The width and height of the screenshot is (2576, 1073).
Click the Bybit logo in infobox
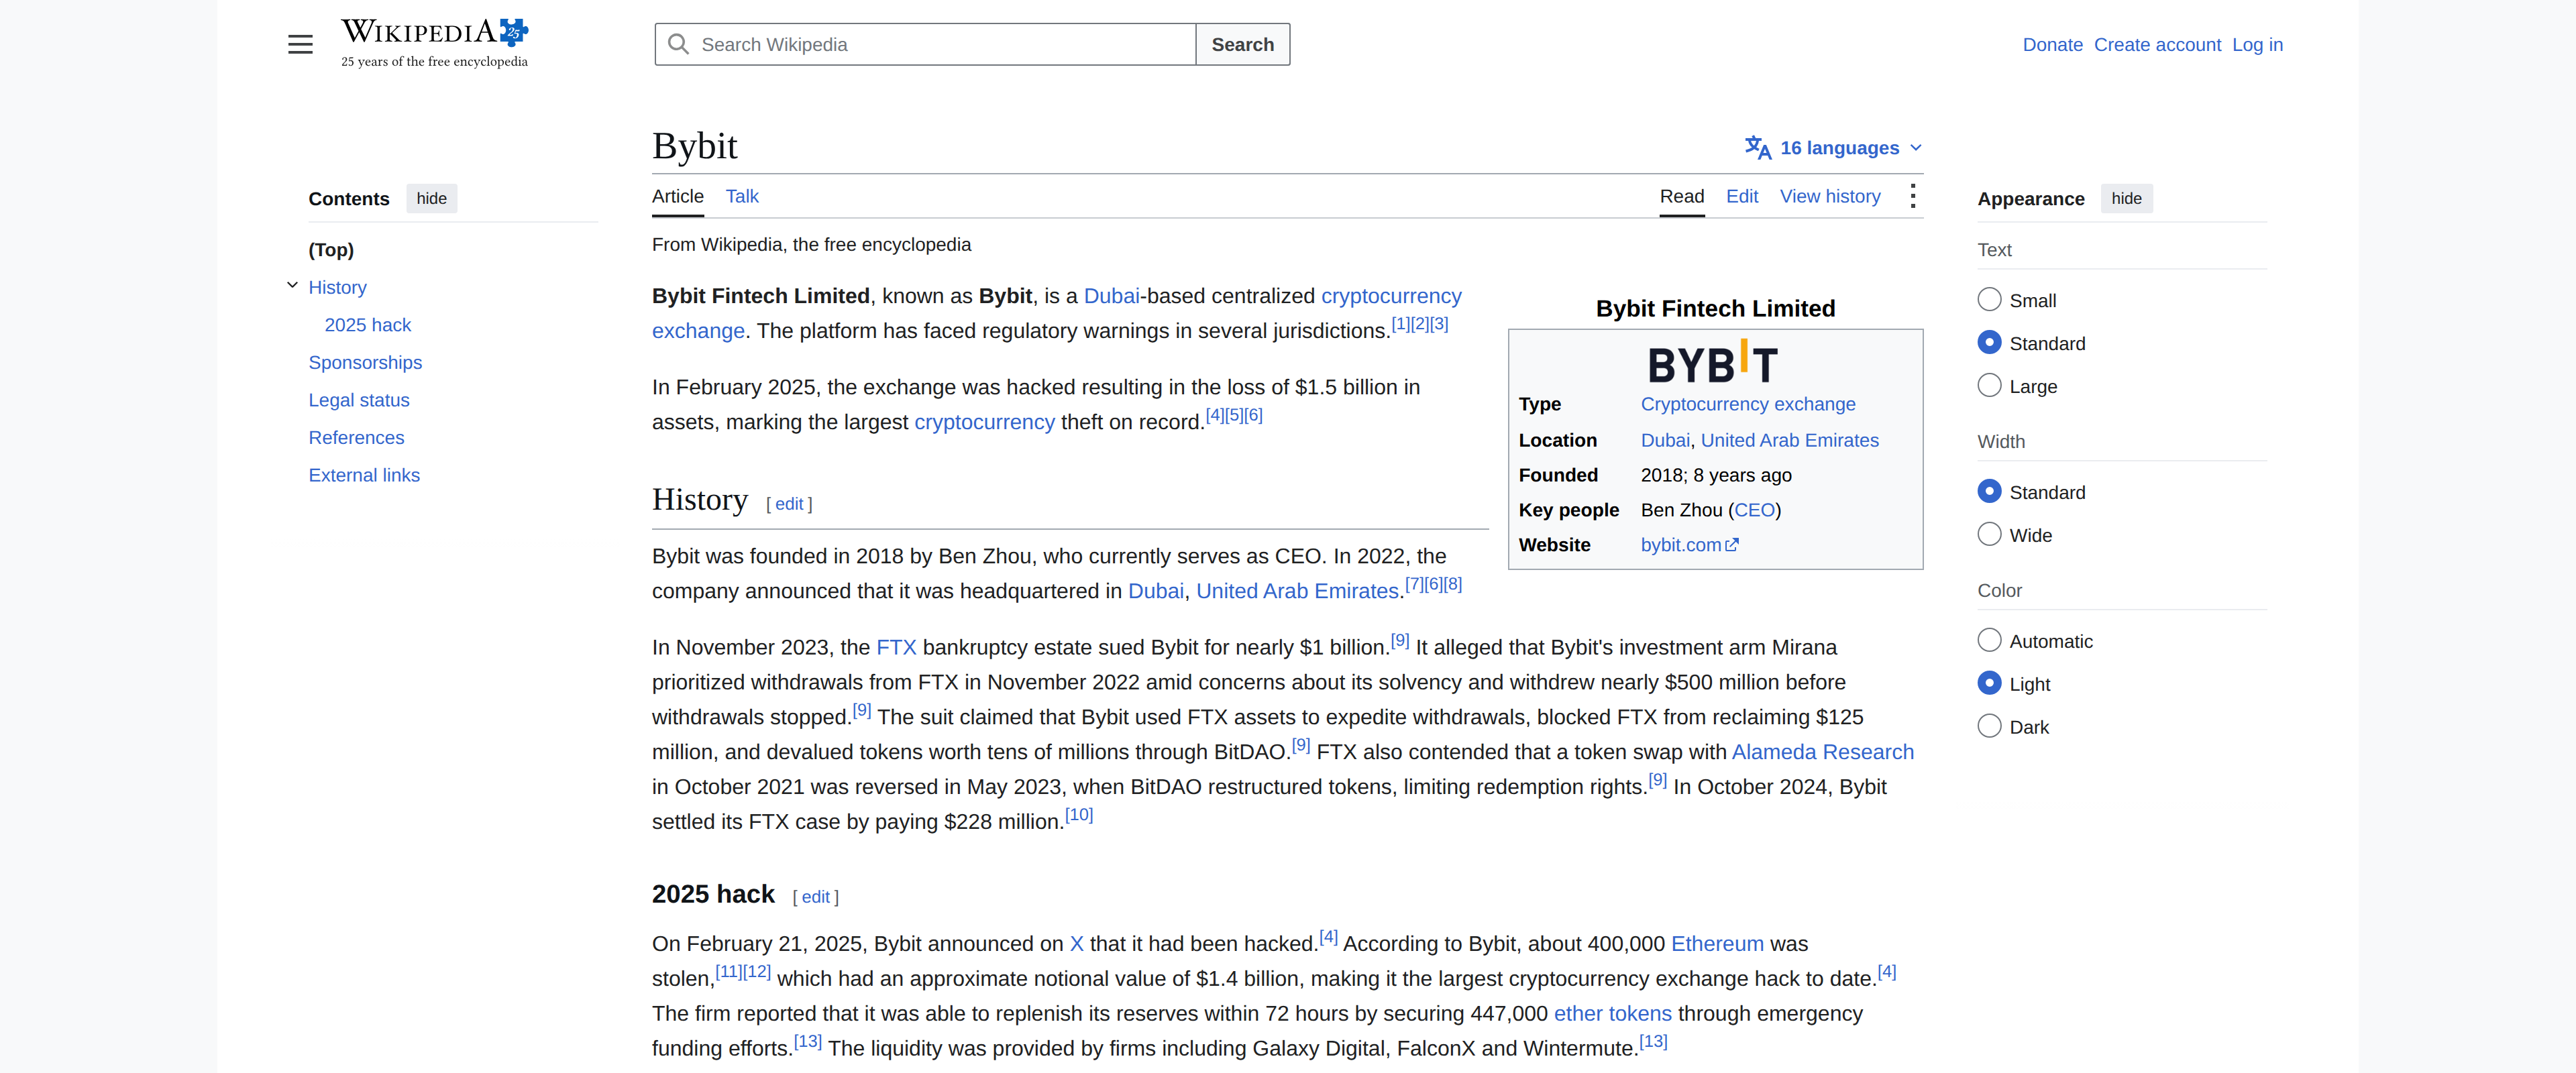[1713, 362]
